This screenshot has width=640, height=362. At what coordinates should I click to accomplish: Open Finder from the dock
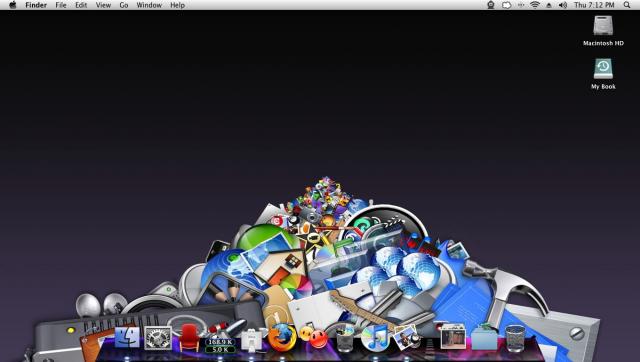tap(127, 337)
